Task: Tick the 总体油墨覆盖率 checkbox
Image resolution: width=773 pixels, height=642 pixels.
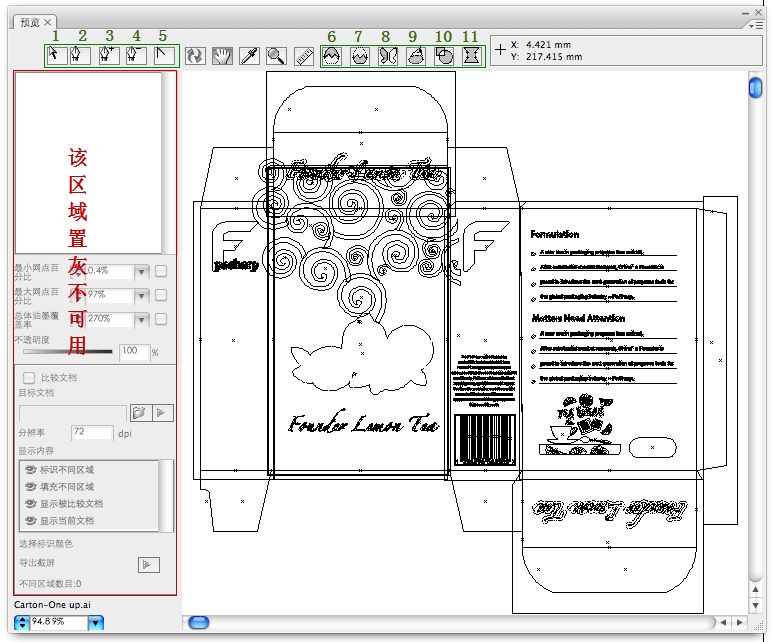Action: [161, 319]
